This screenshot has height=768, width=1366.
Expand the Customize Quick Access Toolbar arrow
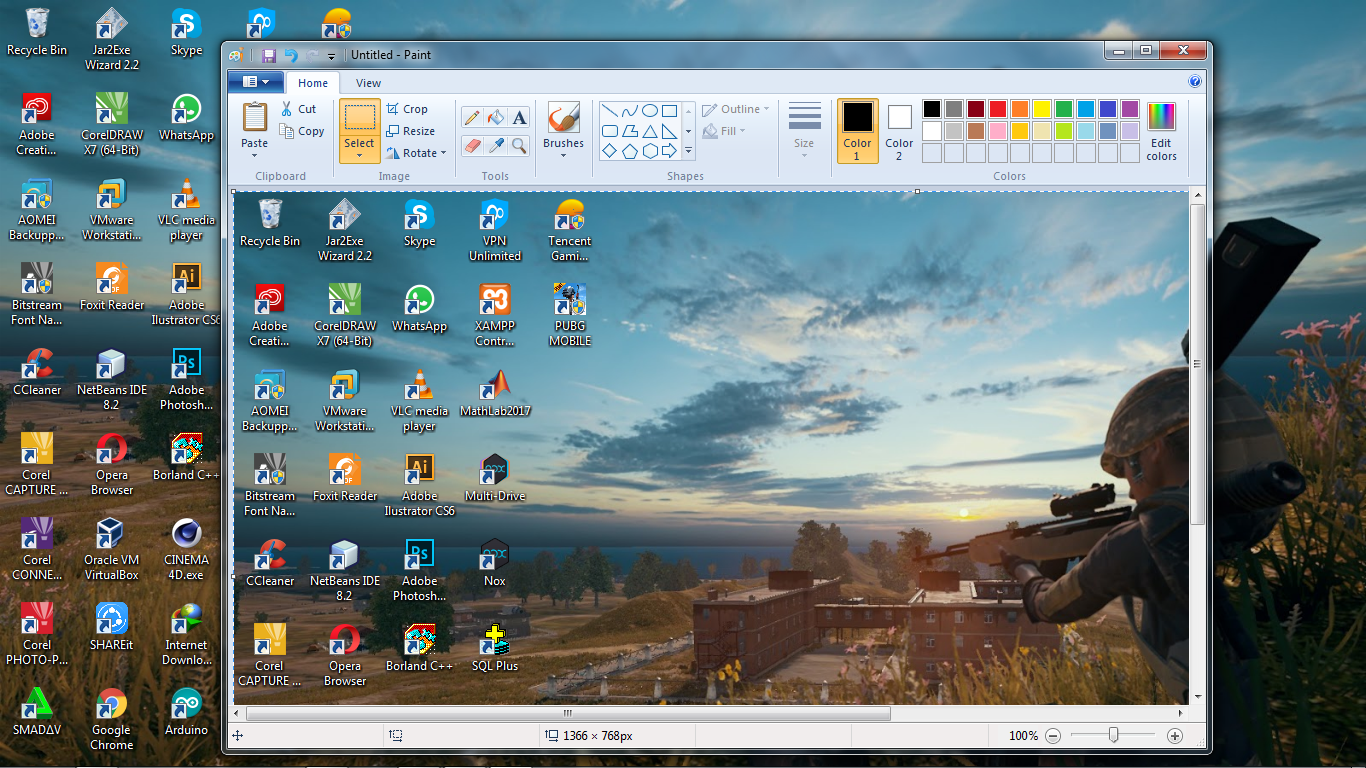[331, 56]
